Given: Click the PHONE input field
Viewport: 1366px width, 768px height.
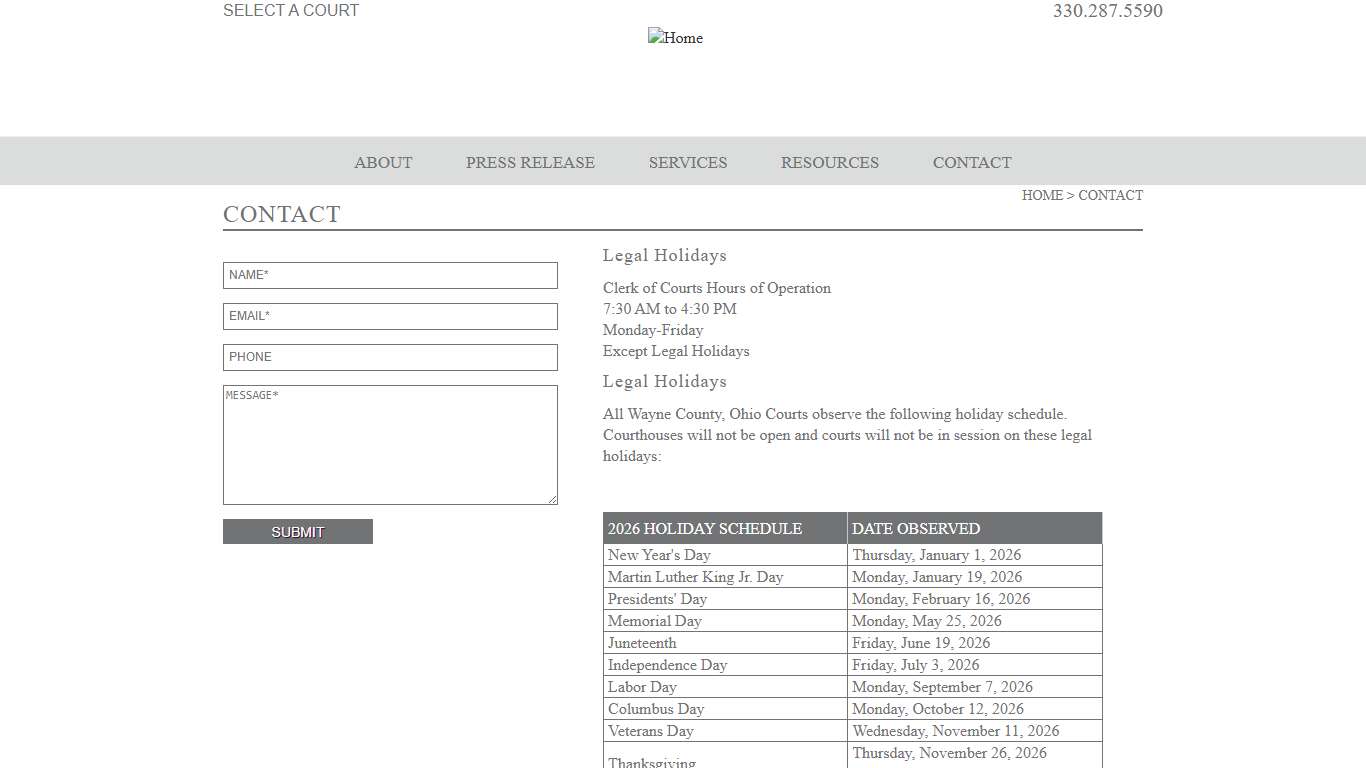Looking at the screenshot, I should [x=390, y=357].
